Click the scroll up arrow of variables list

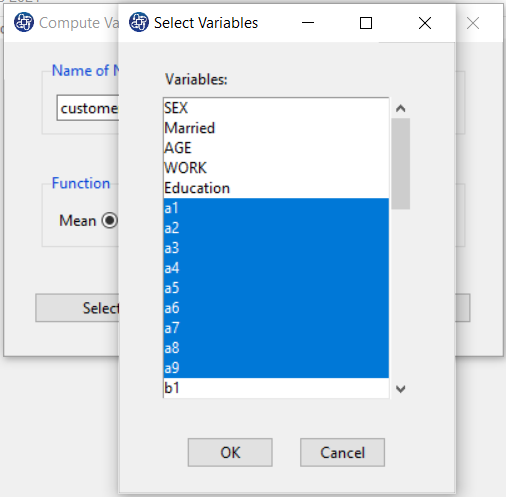point(401,108)
